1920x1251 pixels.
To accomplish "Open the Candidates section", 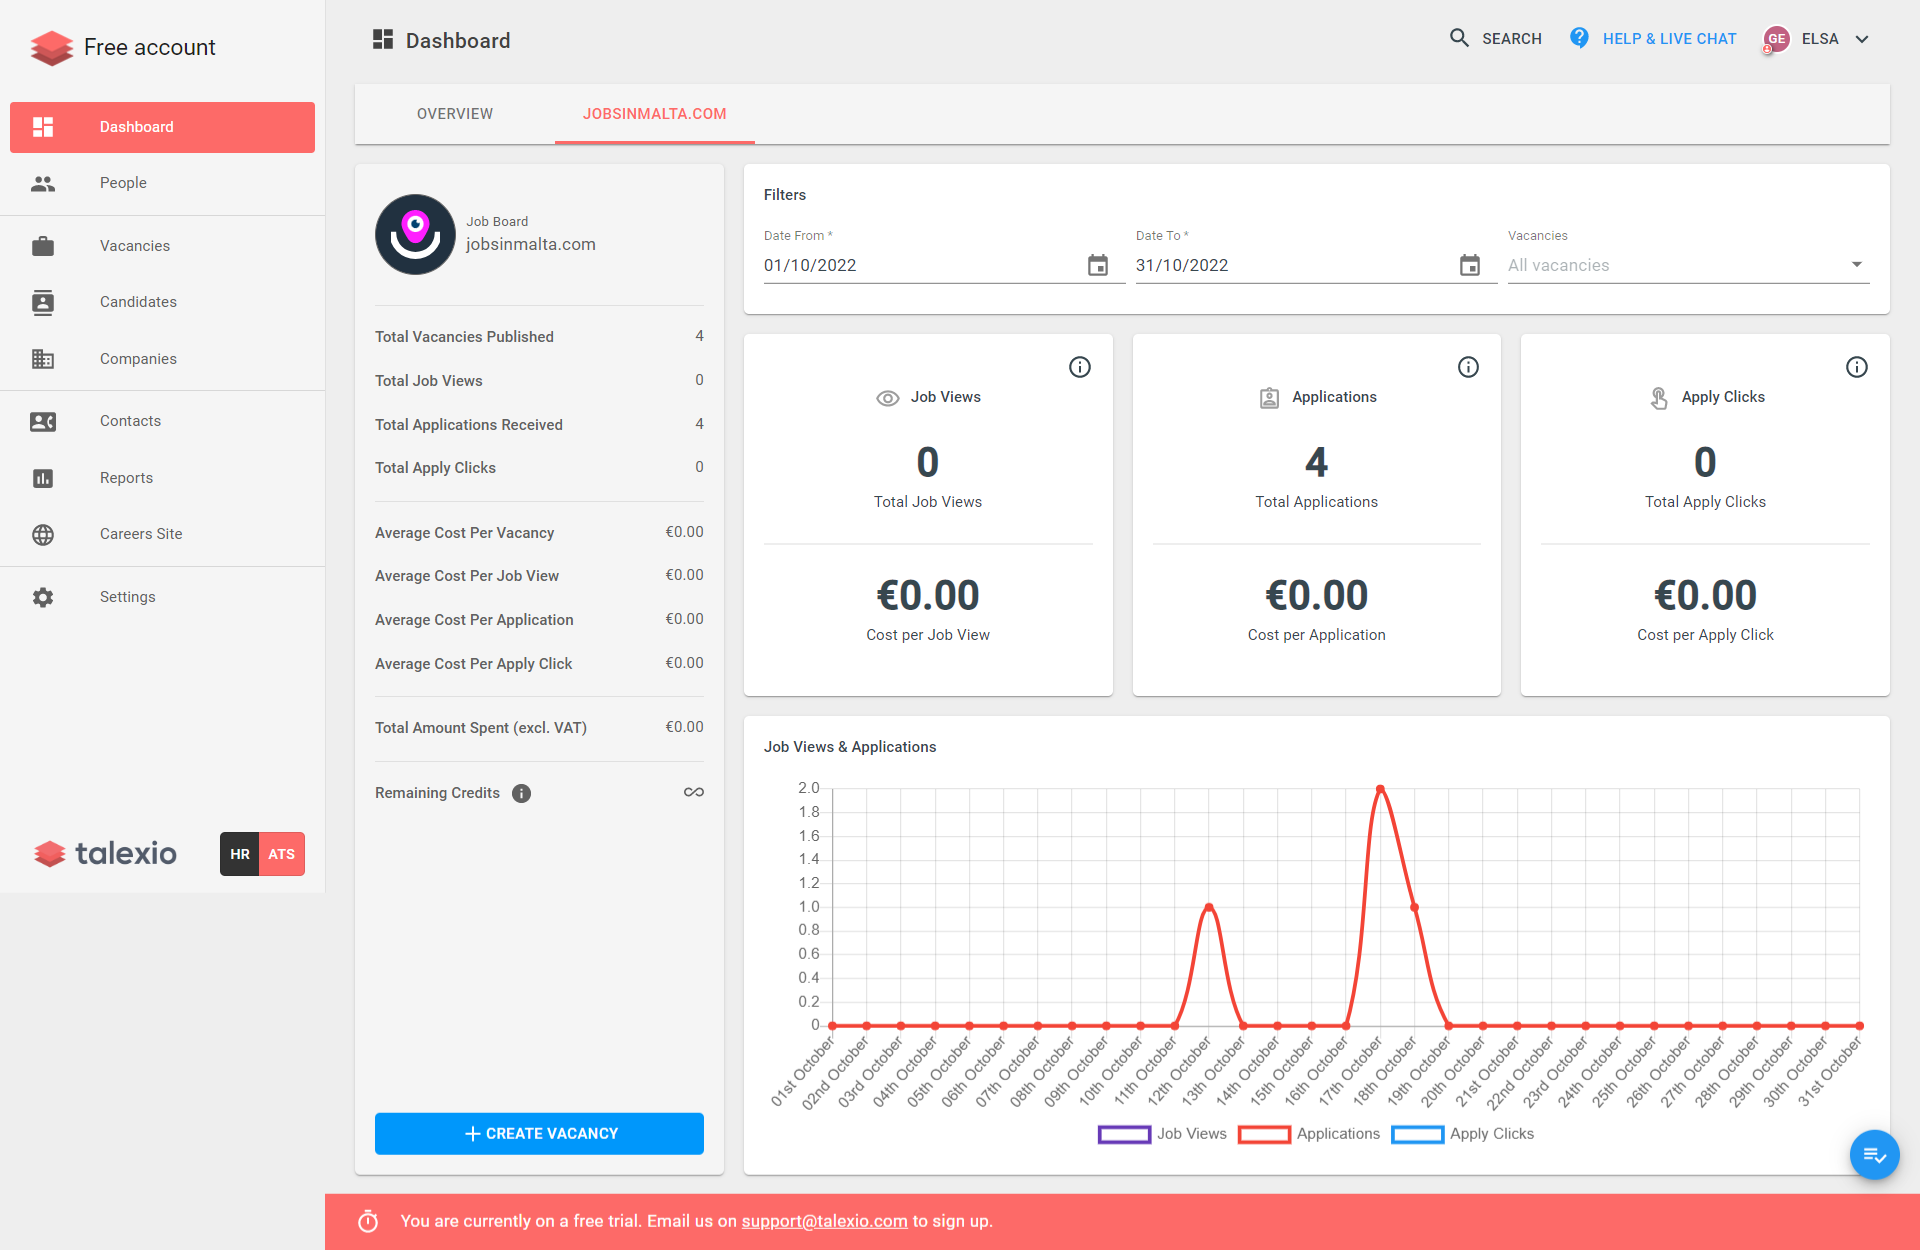I will click(138, 301).
